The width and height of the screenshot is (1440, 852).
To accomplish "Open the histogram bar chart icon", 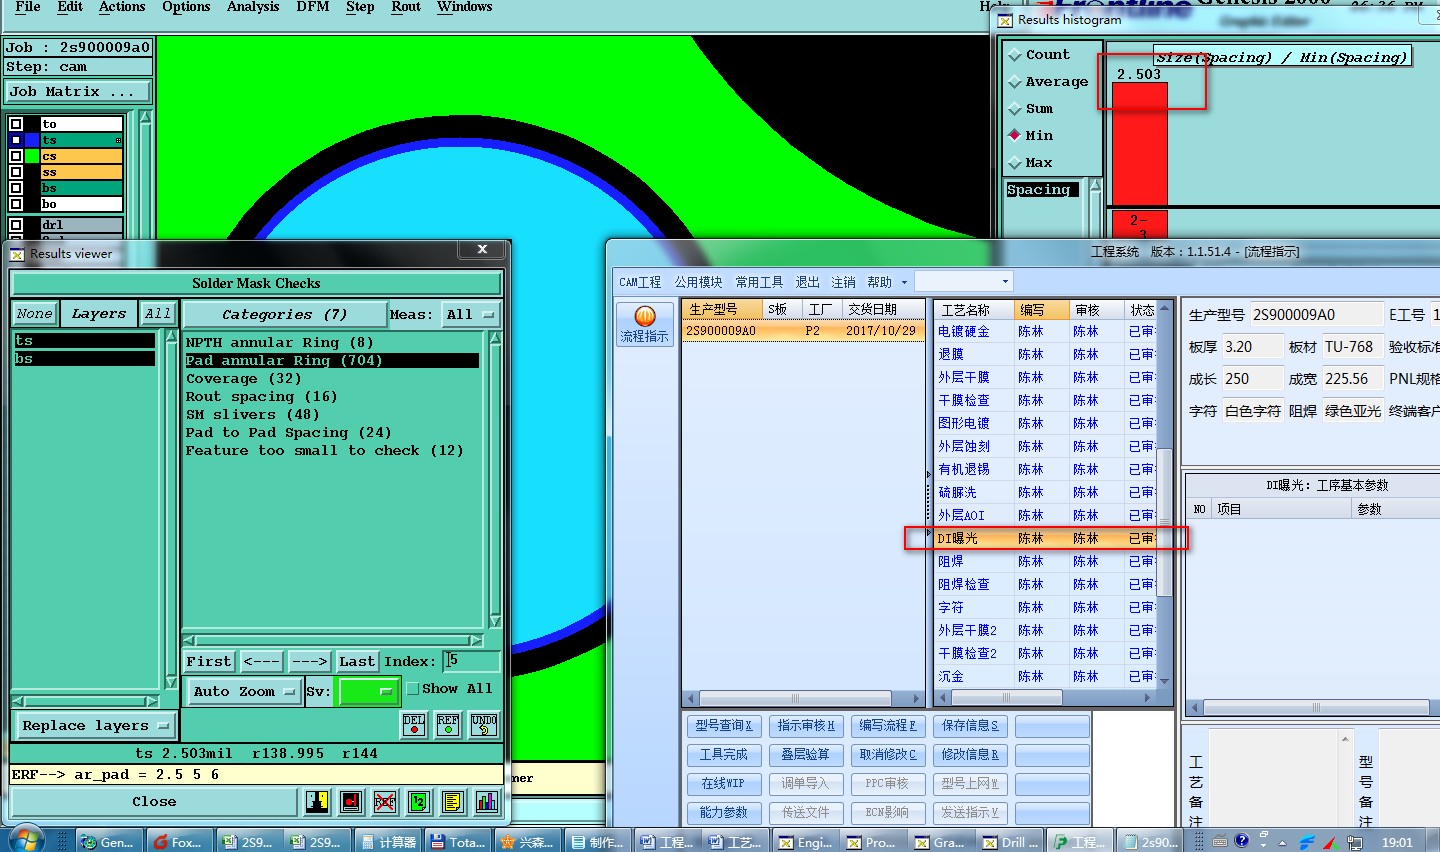I will [487, 801].
